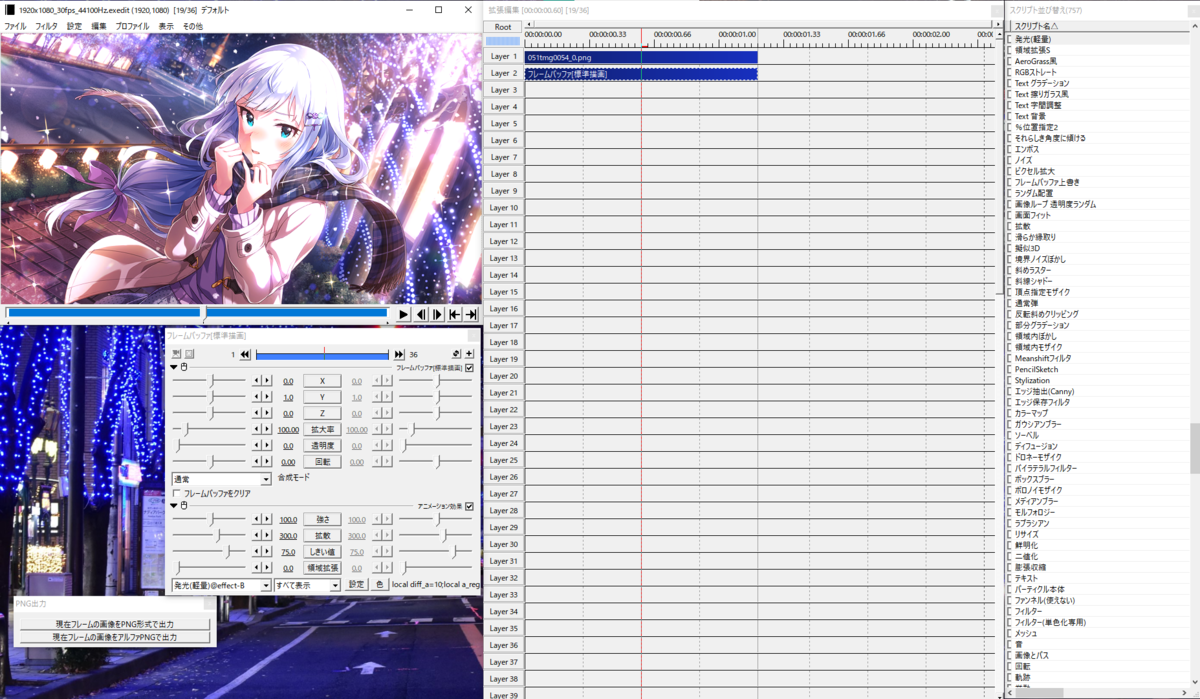This screenshot has height=699, width=1200.
Task: Decrease 強さ value with left arrow
Action: pos(257,519)
